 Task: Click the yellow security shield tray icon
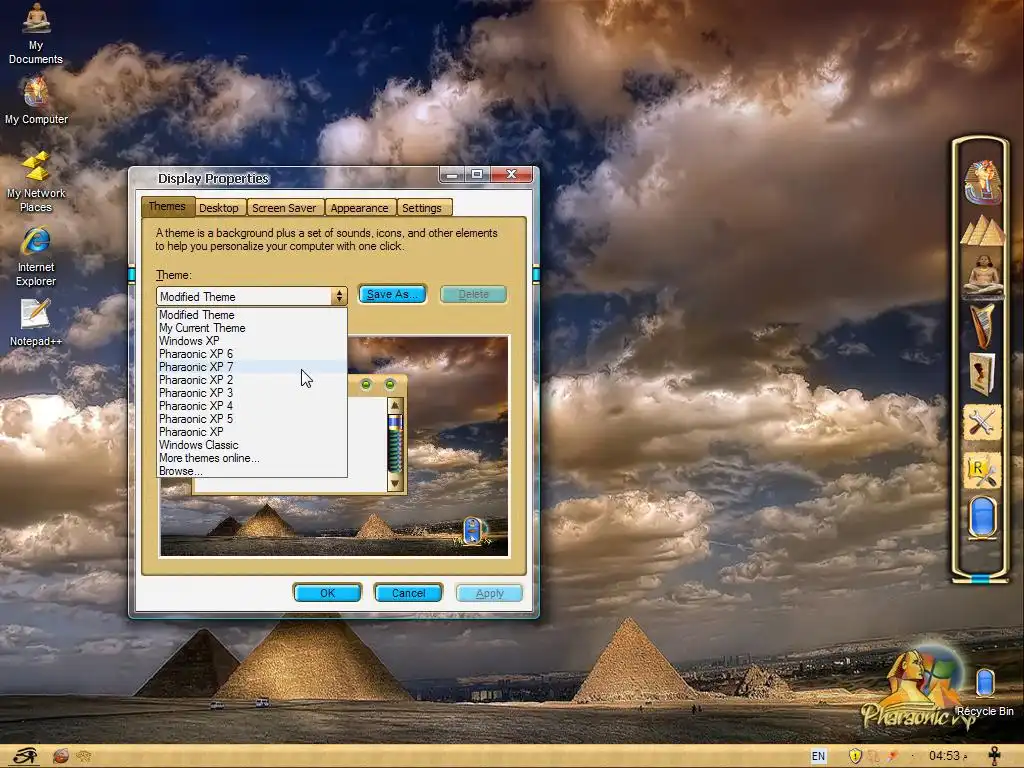click(855, 756)
